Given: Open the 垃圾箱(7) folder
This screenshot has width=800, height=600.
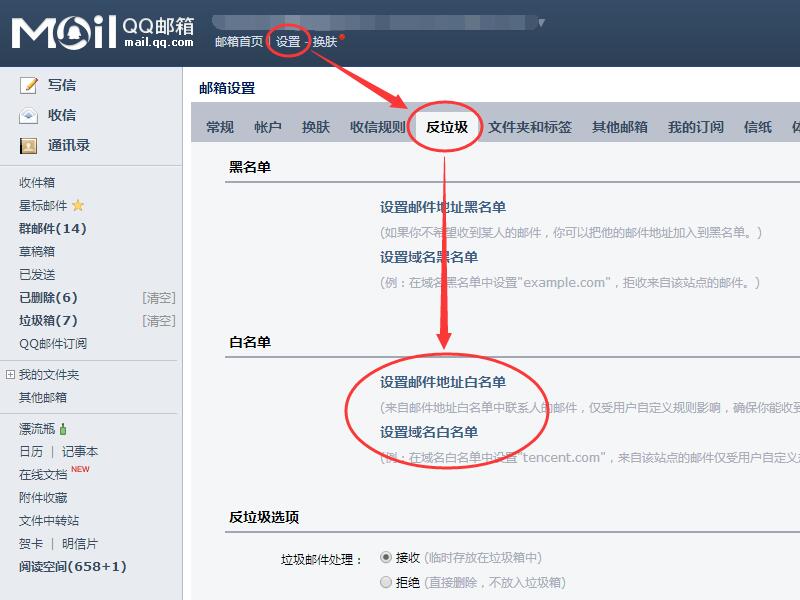Looking at the screenshot, I should pyautogui.click(x=48, y=320).
